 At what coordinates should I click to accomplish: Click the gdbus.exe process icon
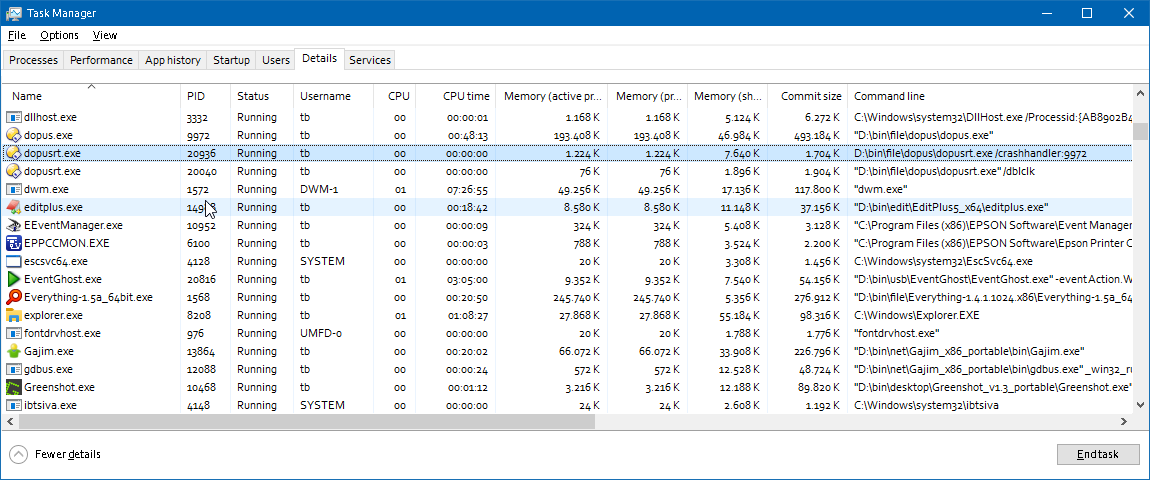click(14, 369)
